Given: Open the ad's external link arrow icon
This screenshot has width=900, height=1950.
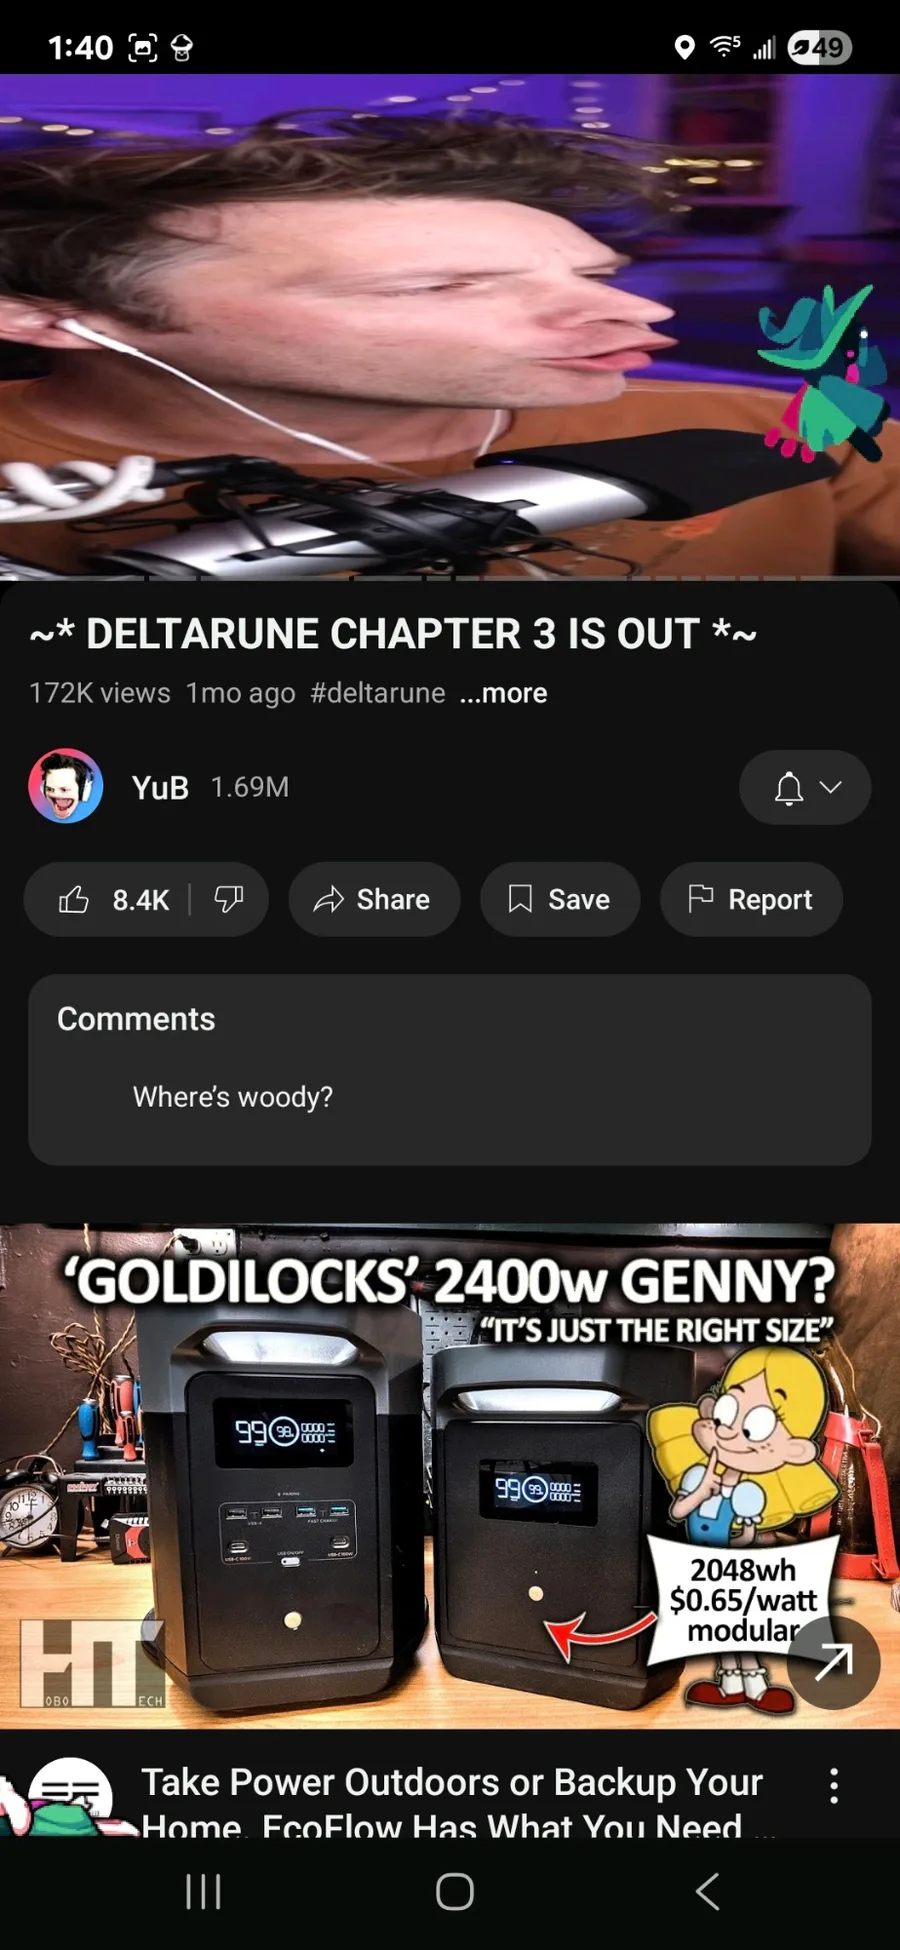Looking at the screenshot, I should pyautogui.click(x=833, y=1662).
